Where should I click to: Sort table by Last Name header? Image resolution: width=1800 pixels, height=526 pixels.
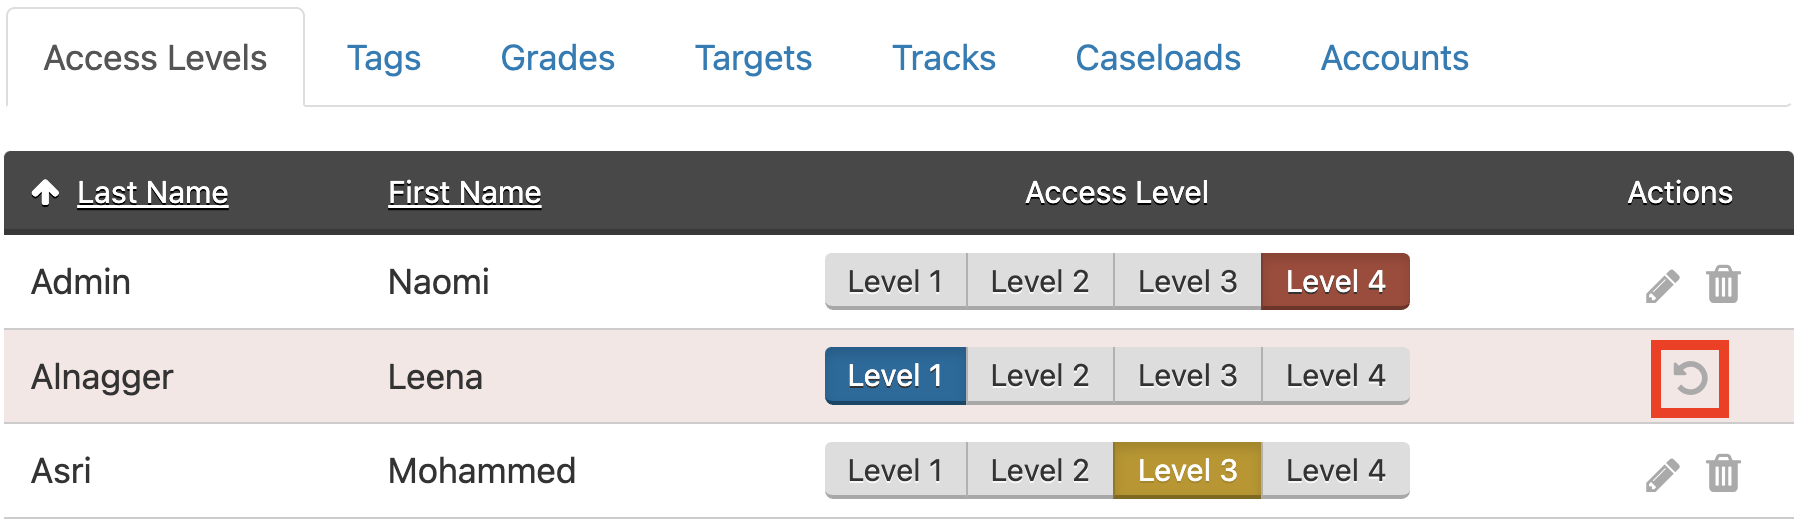(x=153, y=192)
